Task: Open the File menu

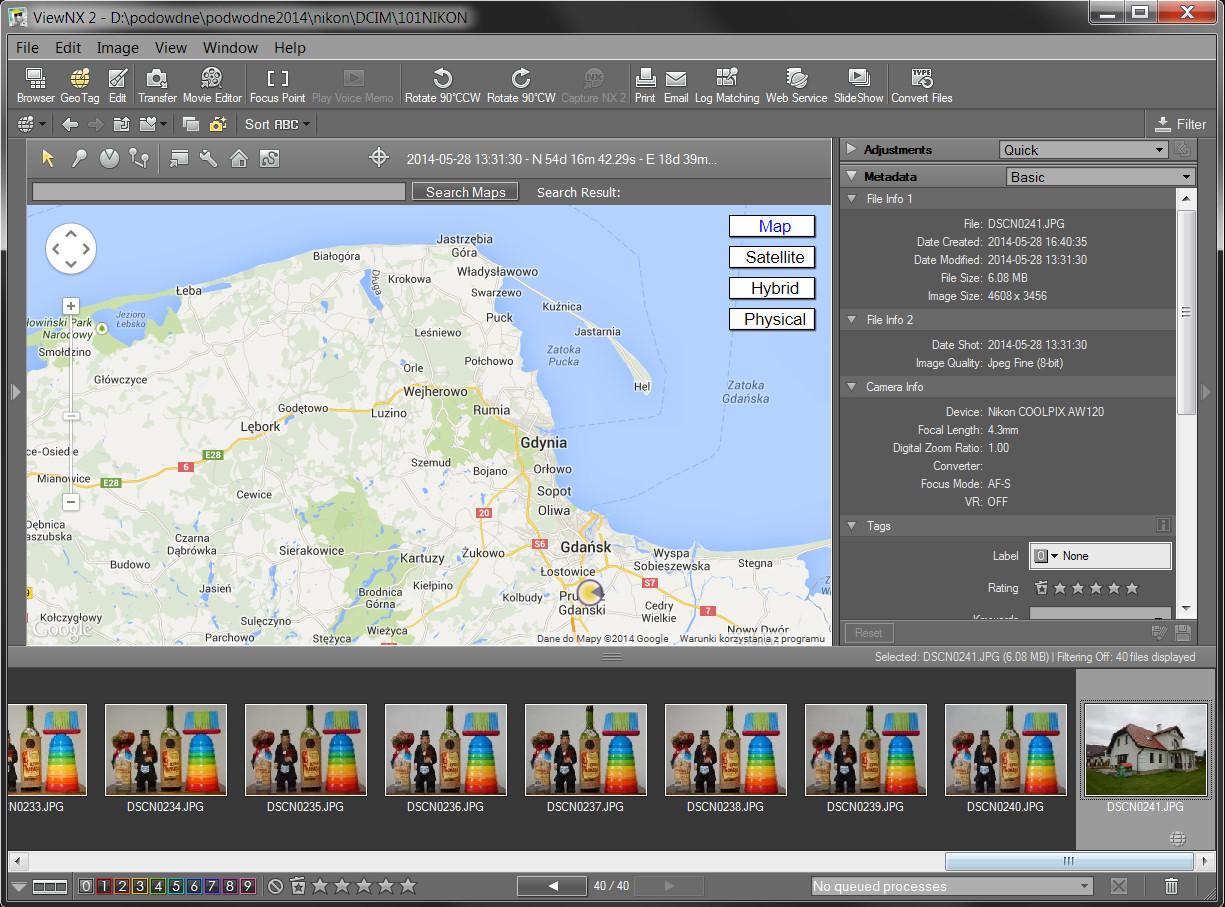Action: (x=28, y=47)
